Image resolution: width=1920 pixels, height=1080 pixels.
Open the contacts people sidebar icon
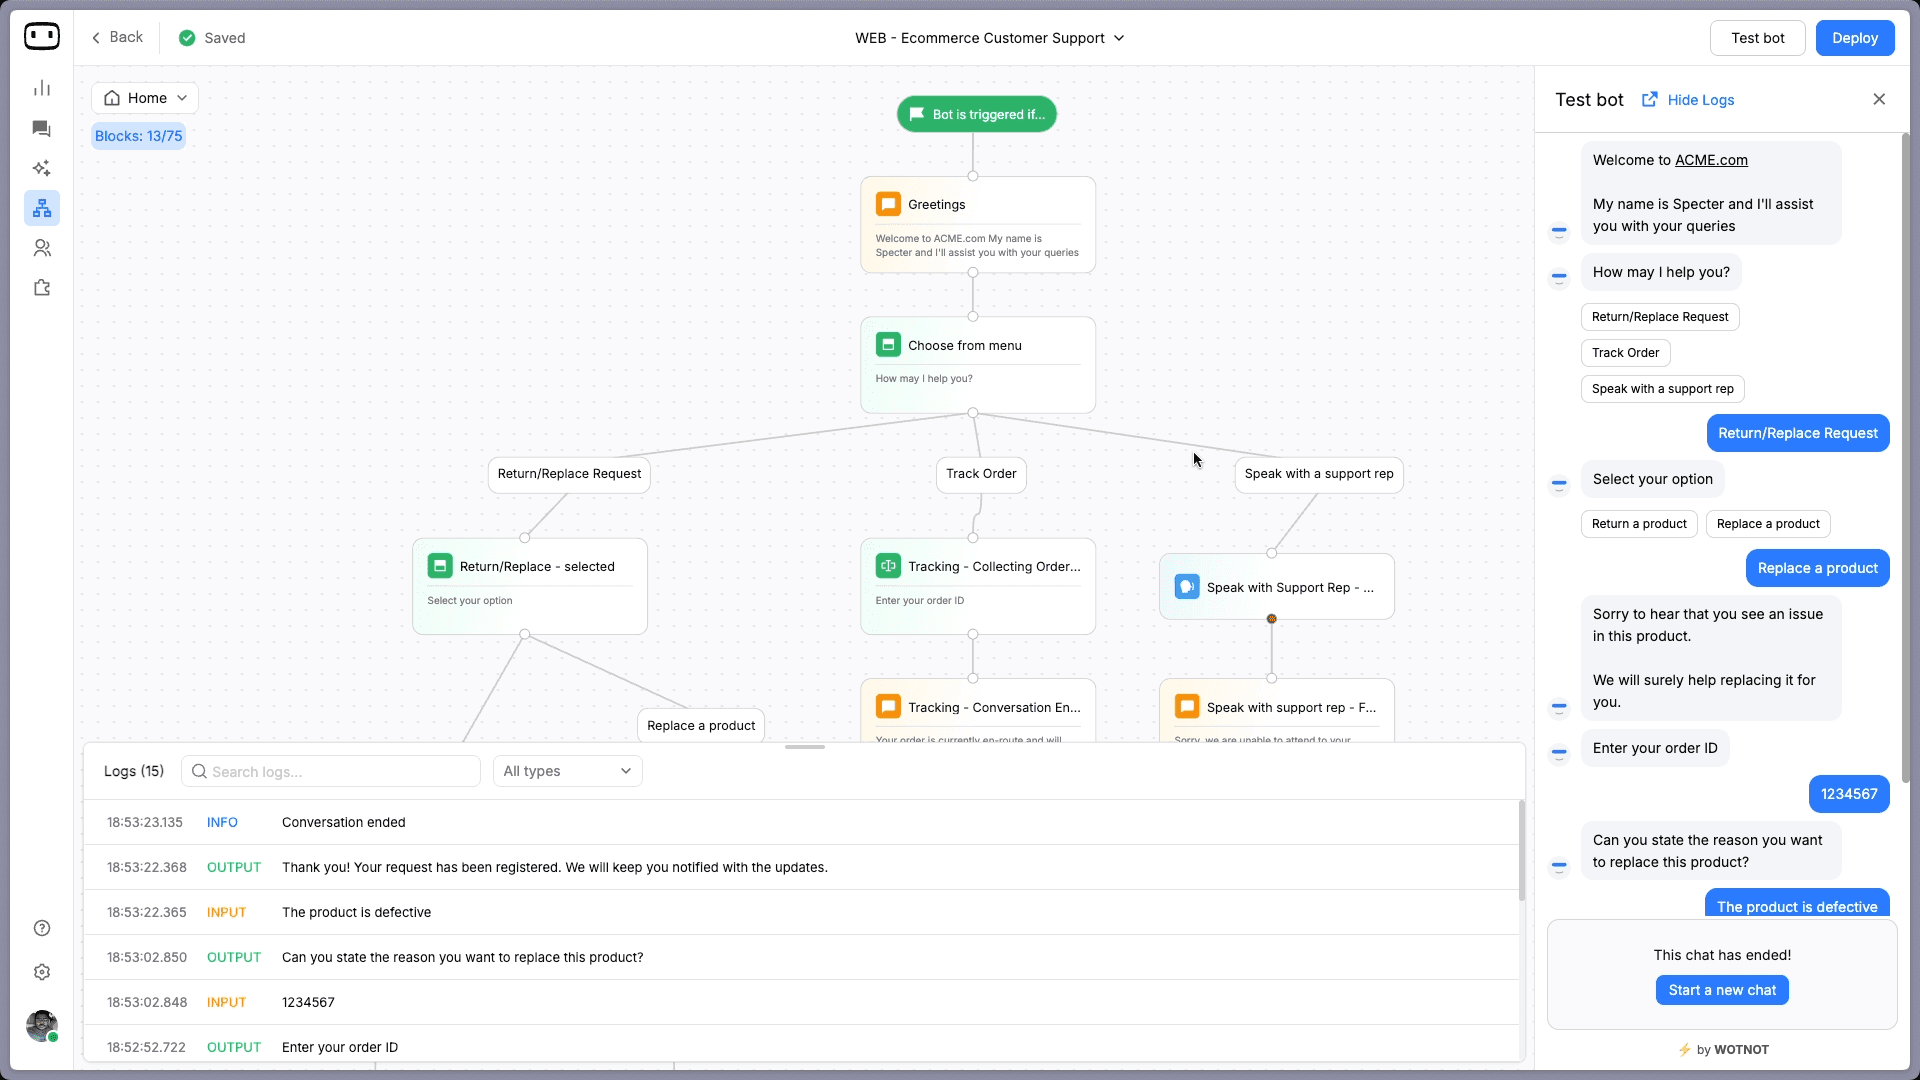click(42, 248)
